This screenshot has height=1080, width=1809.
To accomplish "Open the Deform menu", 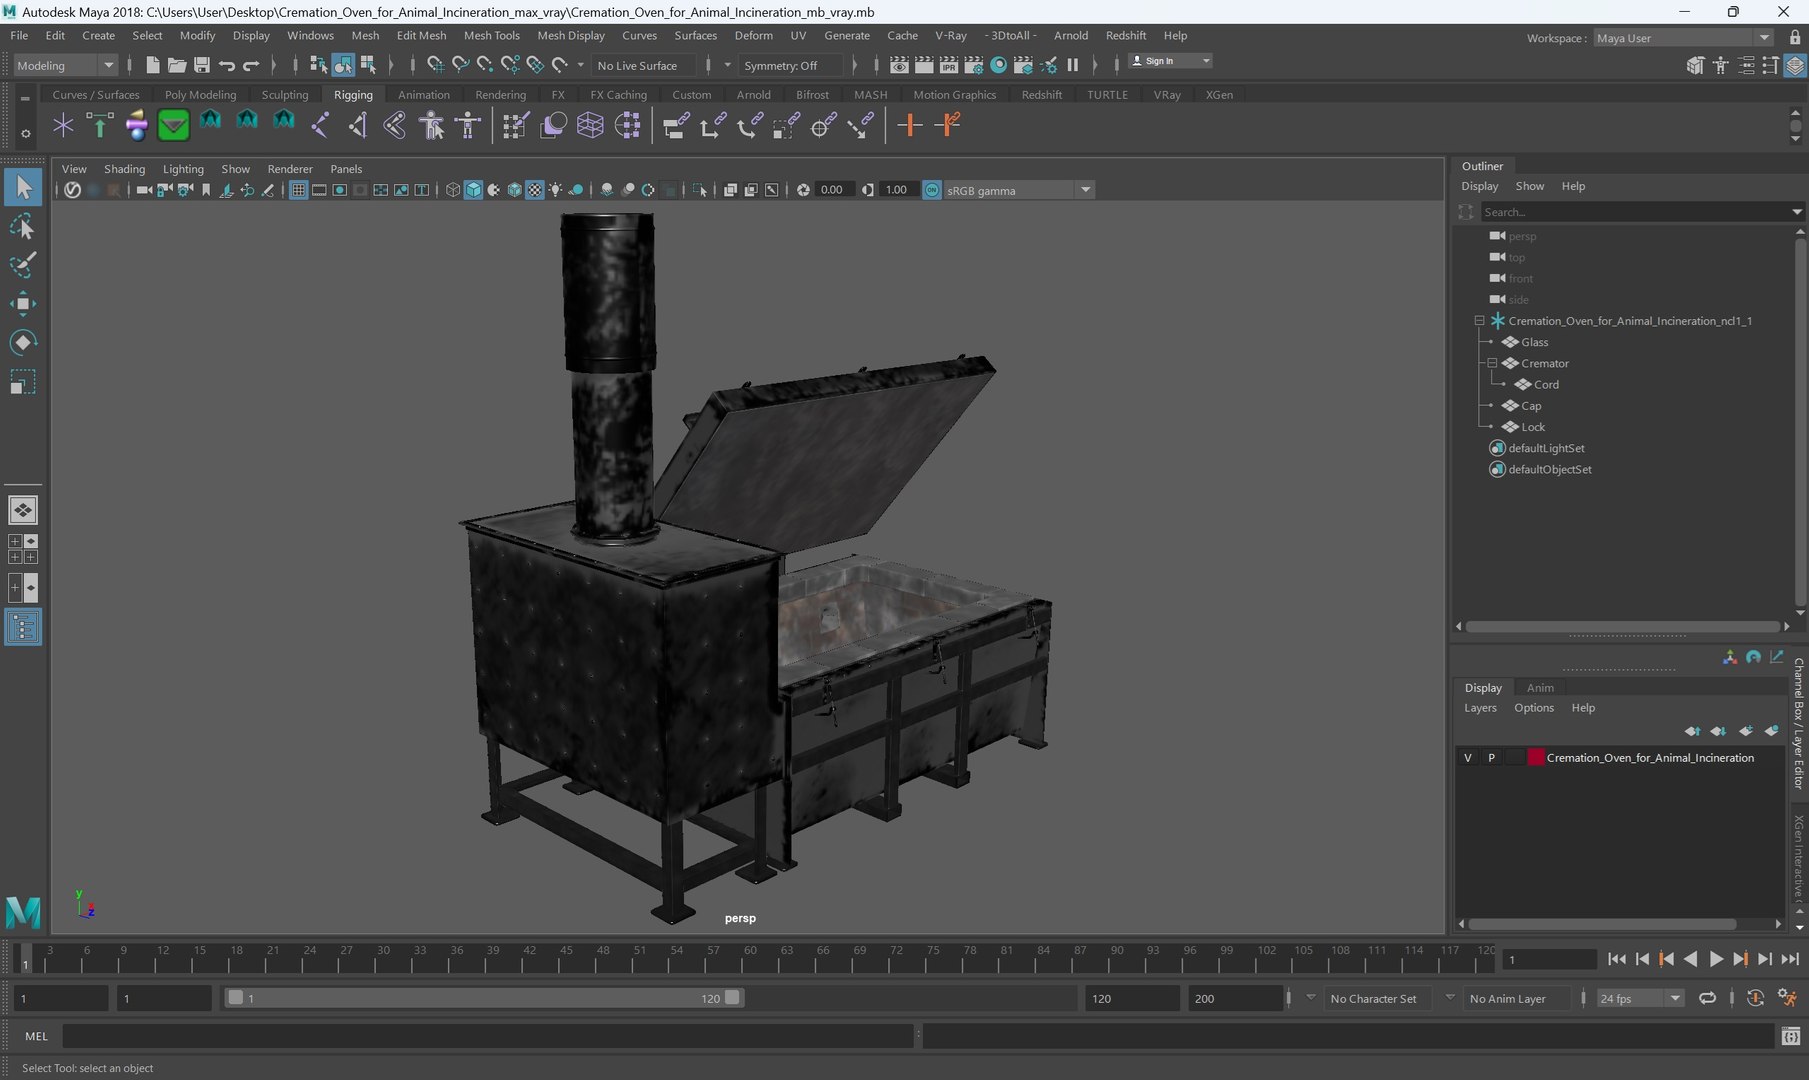I will click(753, 35).
